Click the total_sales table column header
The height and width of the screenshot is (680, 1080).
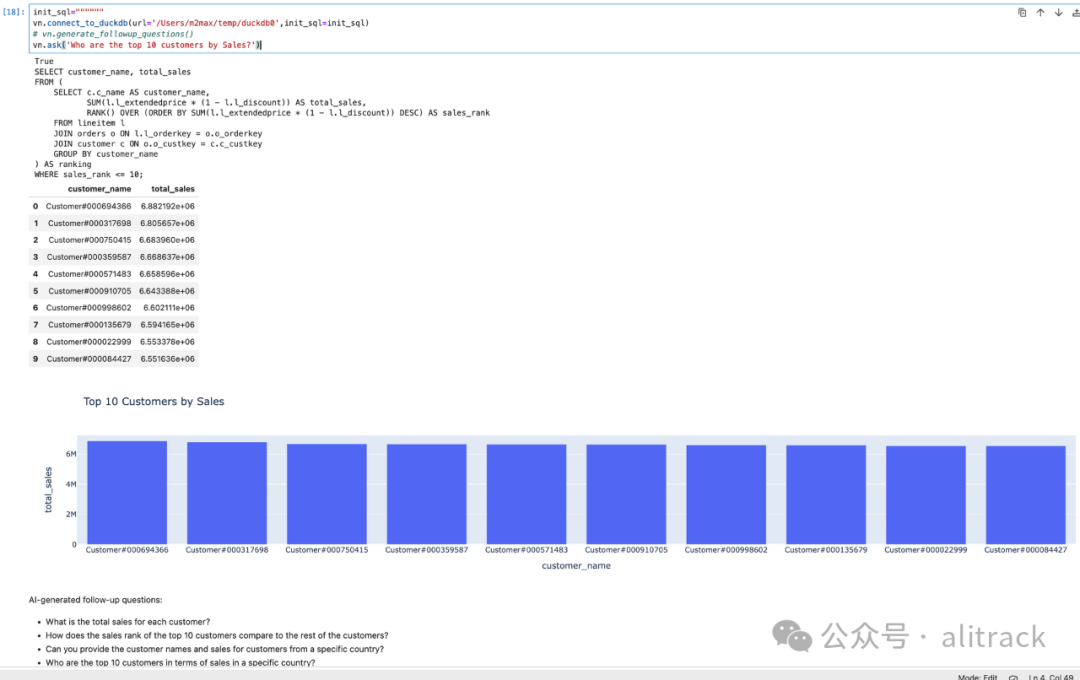[173, 189]
